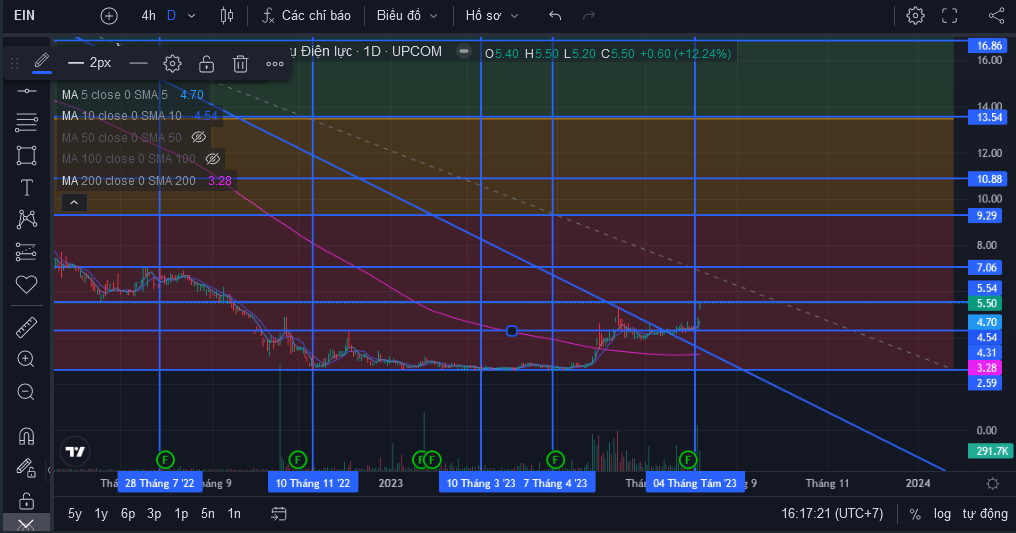The image size is (1016, 533).
Task: Open time axis settings gear icon
Action: [992, 484]
